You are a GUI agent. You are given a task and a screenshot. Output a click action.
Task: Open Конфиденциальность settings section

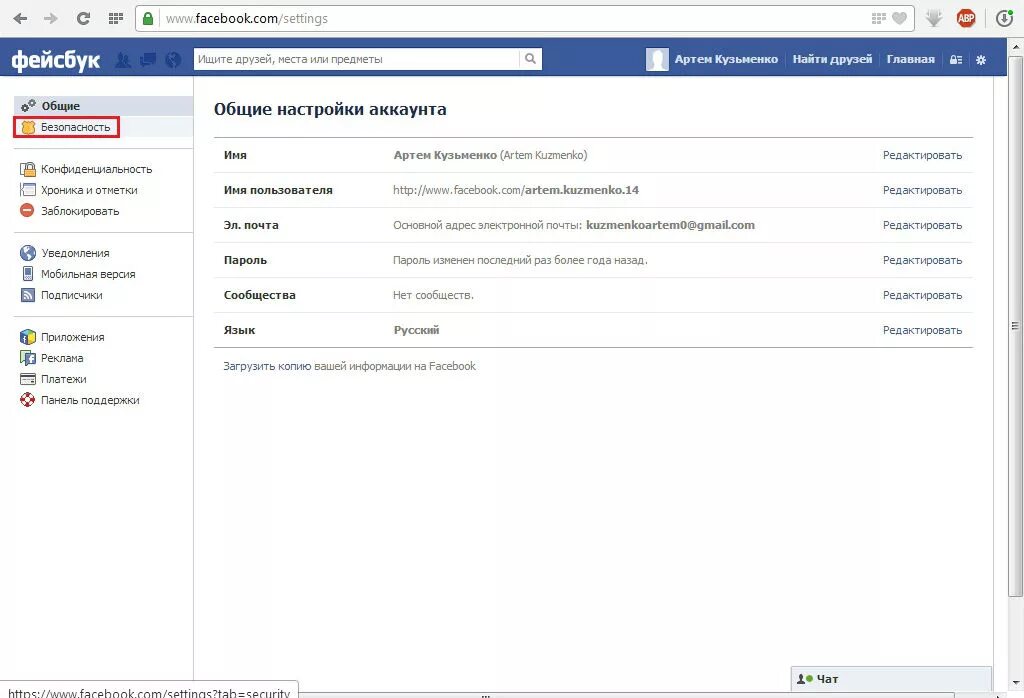97,169
